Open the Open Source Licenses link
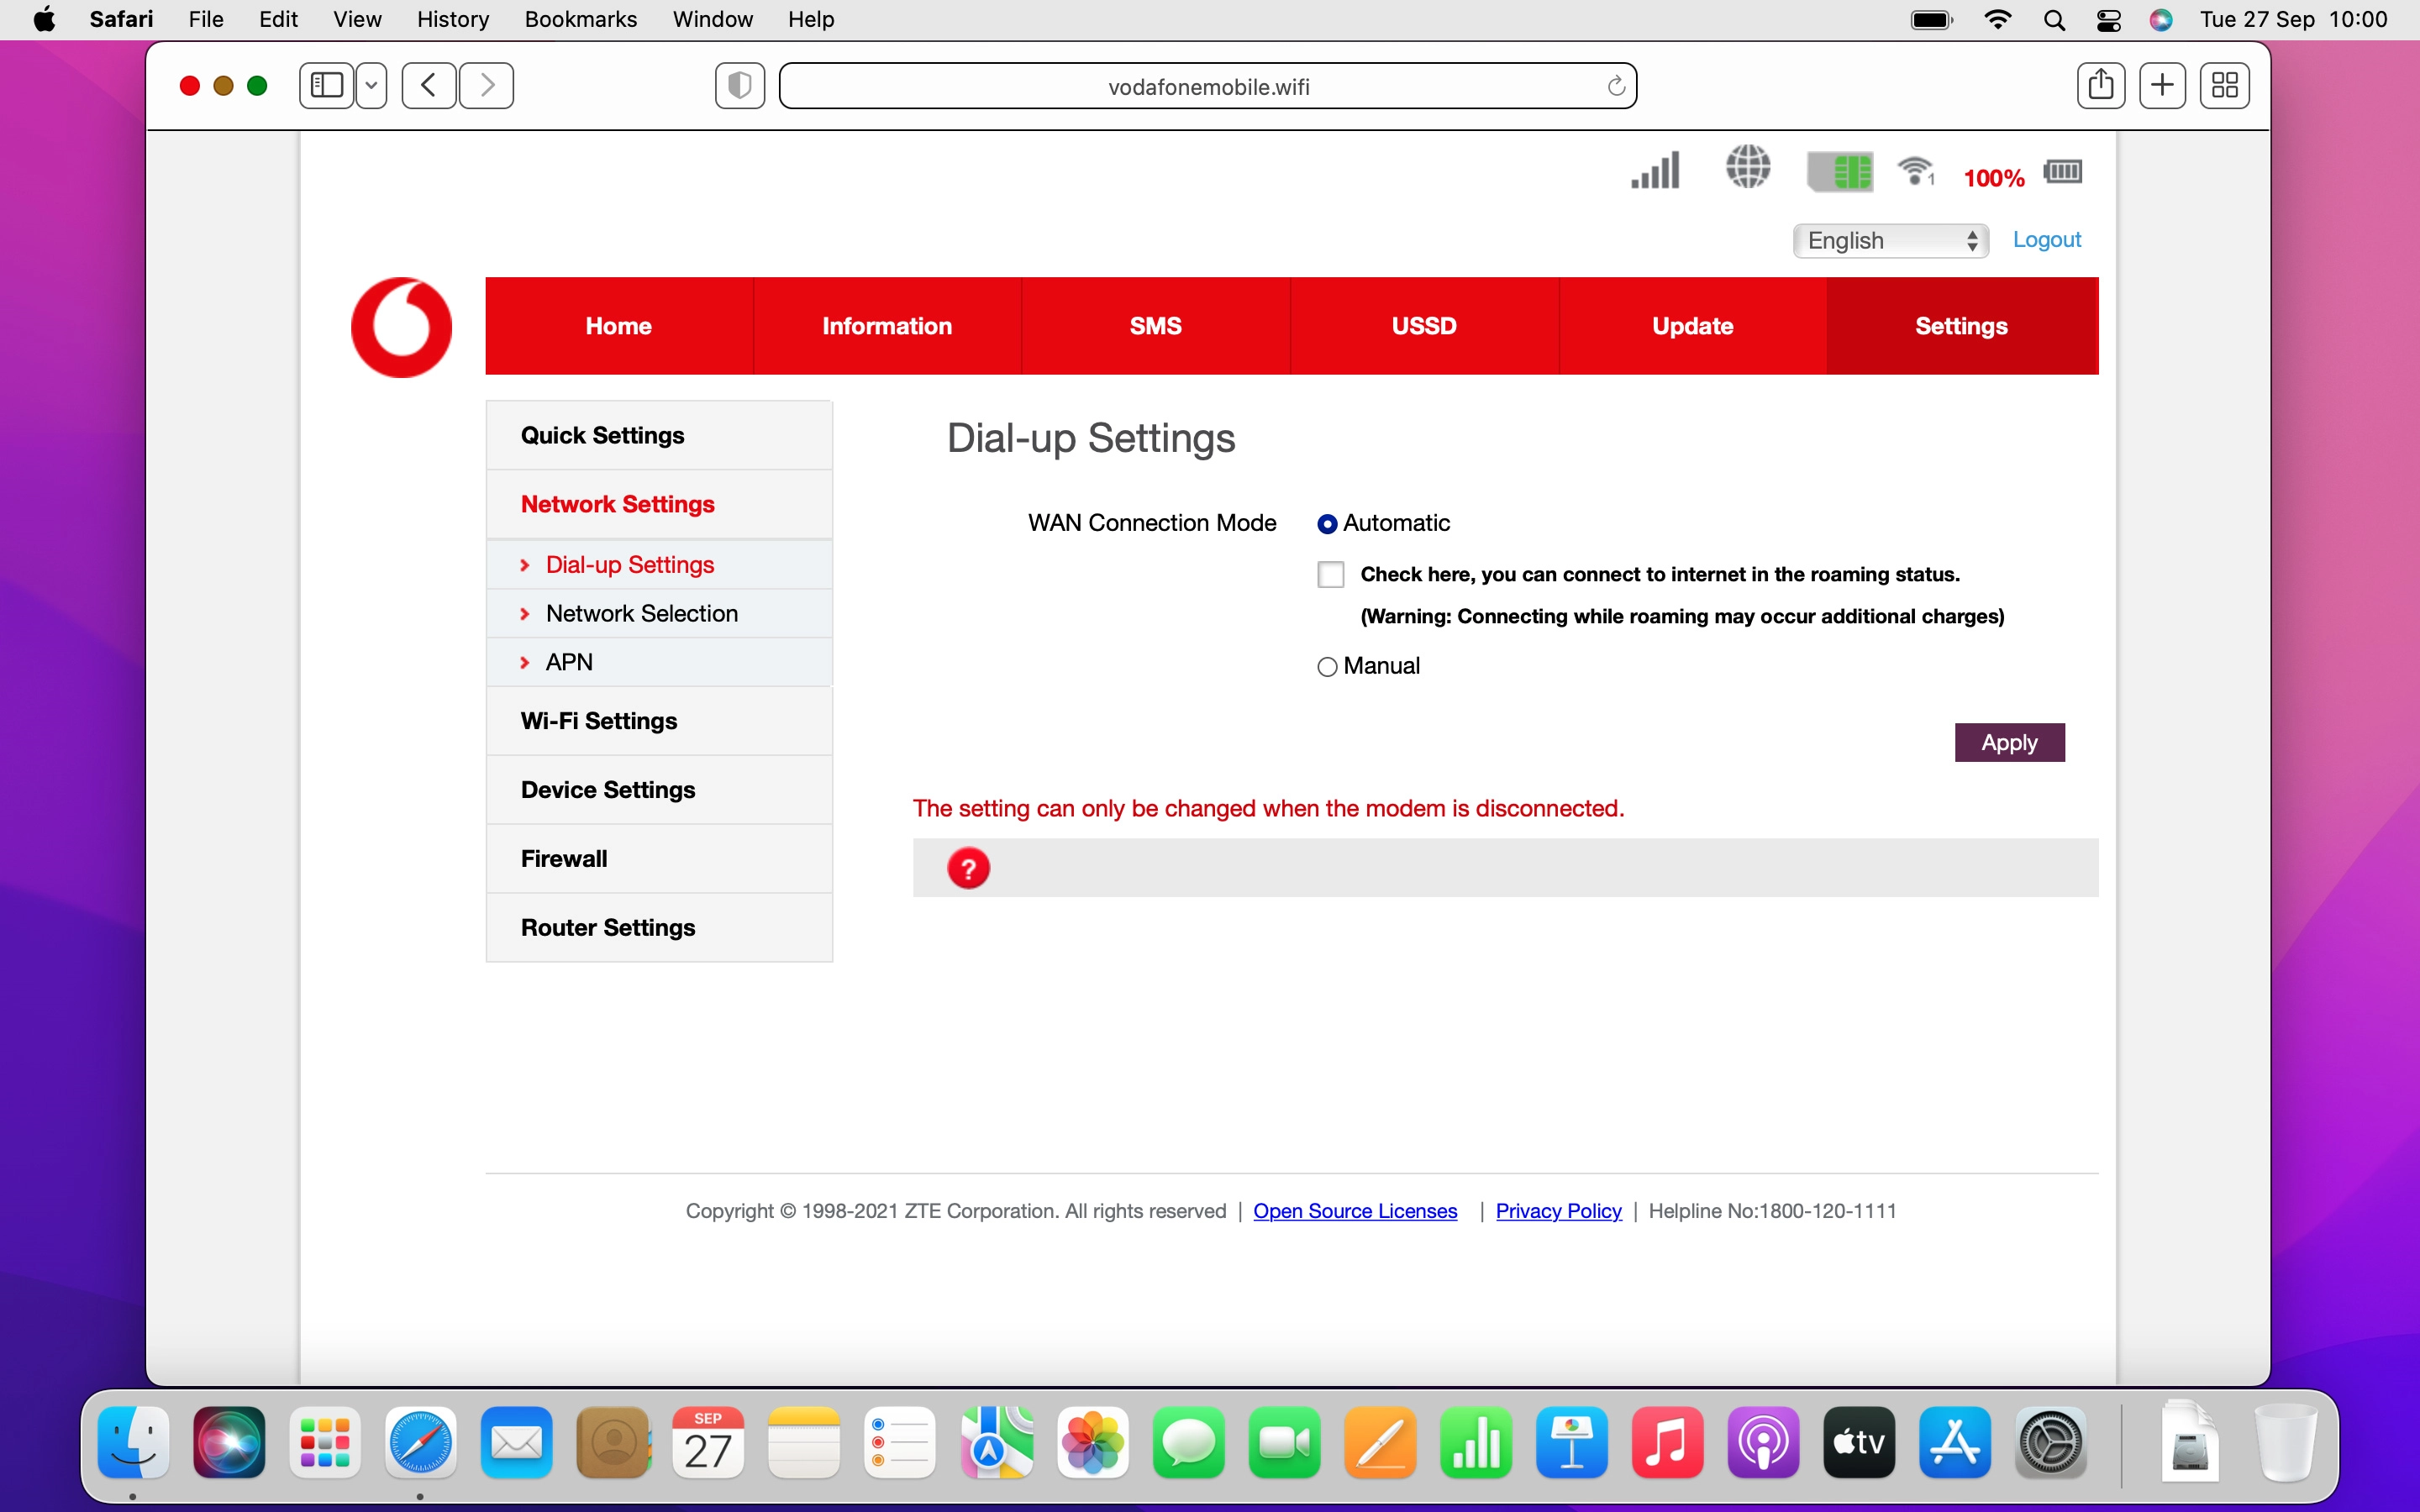 pos(1355,1210)
